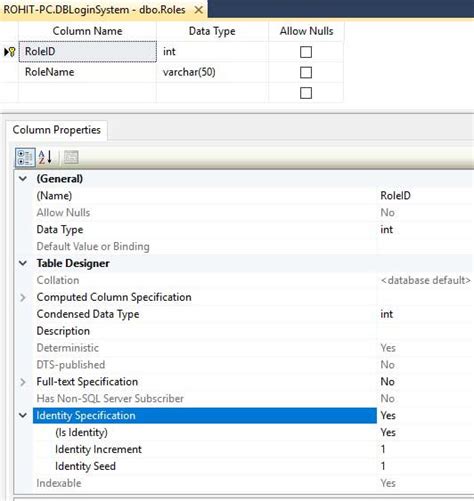This screenshot has height=501, width=474.
Task: Sort properties alphabetically with A-Z button
Action: tap(45, 157)
